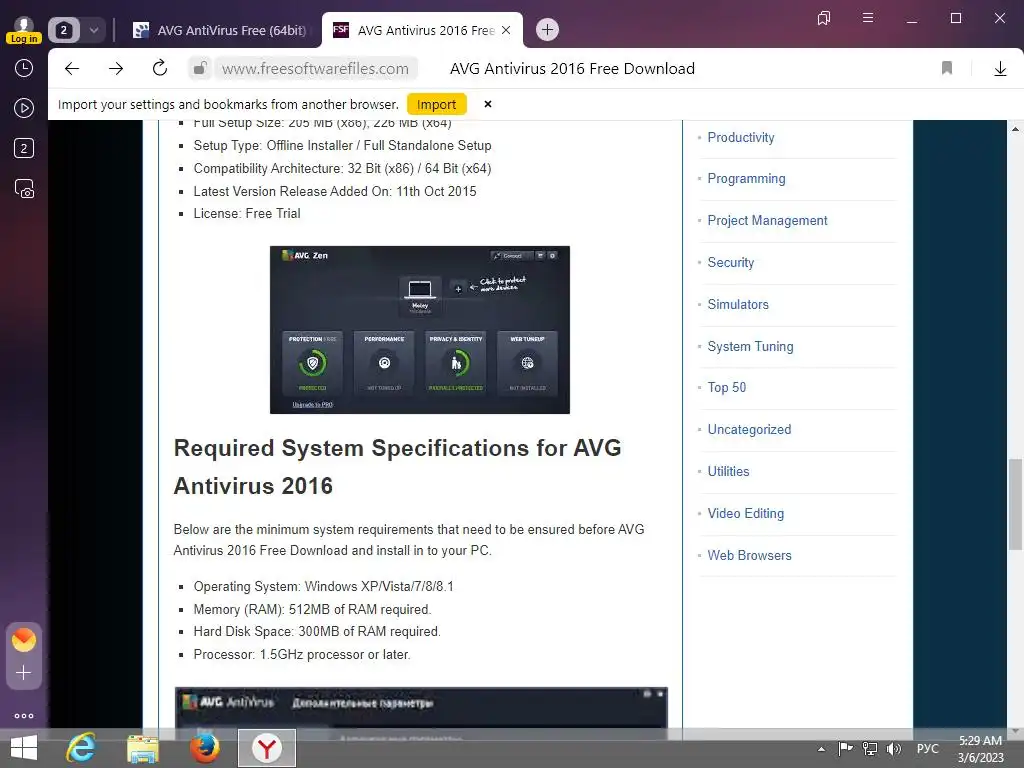Open the Utilities category link
This screenshot has width=1024, height=768.
(728, 472)
